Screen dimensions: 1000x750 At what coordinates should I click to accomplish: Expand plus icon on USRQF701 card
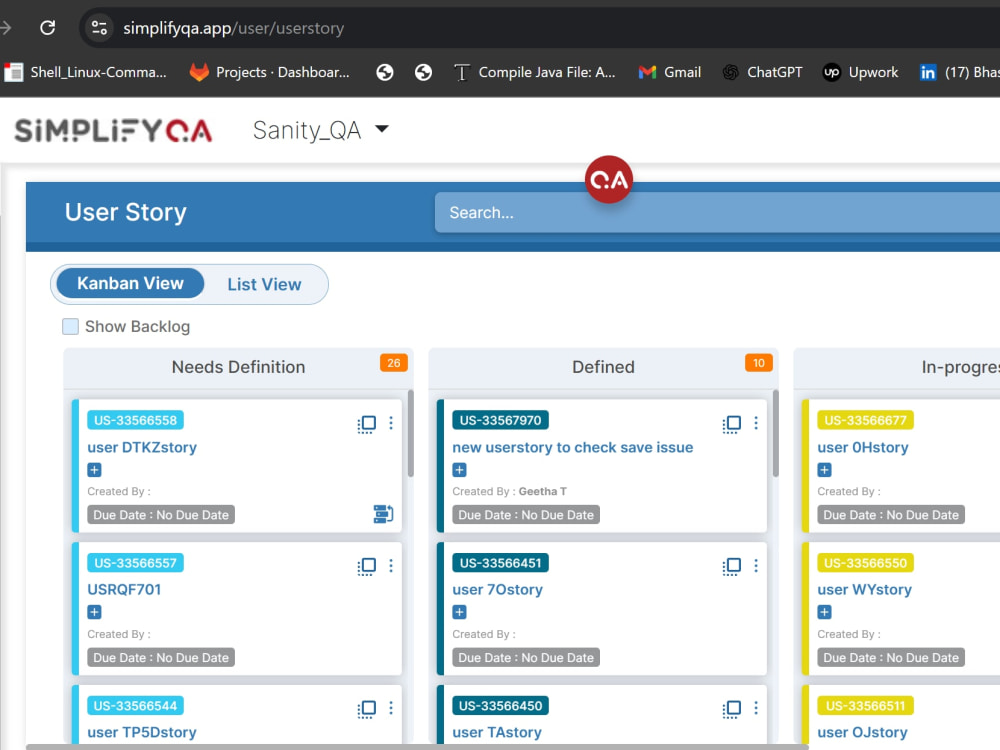pyautogui.click(x=94, y=612)
